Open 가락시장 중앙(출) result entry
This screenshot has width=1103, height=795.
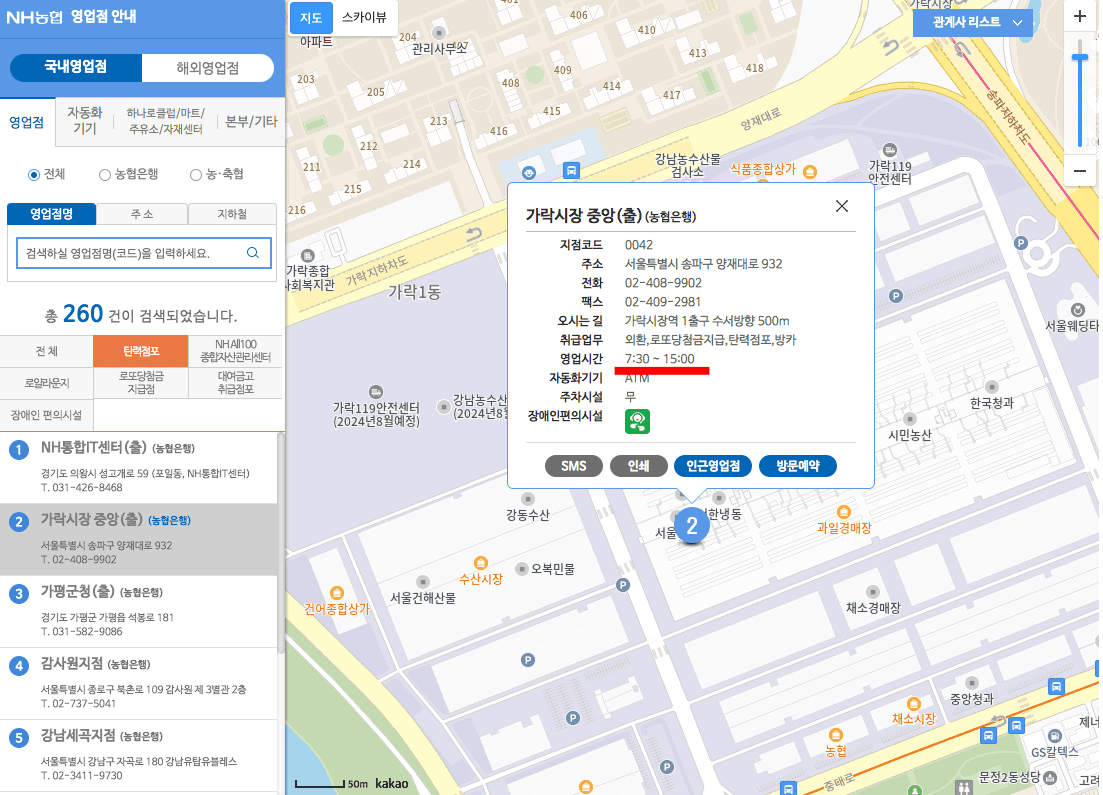139,540
